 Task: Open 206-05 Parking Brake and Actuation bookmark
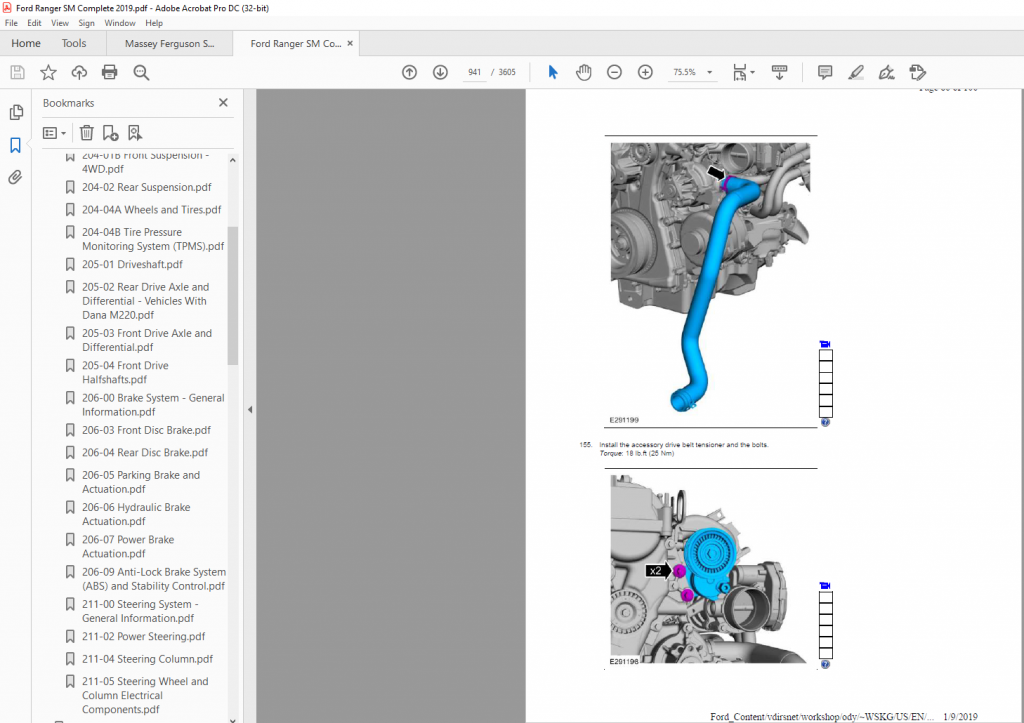click(x=141, y=482)
